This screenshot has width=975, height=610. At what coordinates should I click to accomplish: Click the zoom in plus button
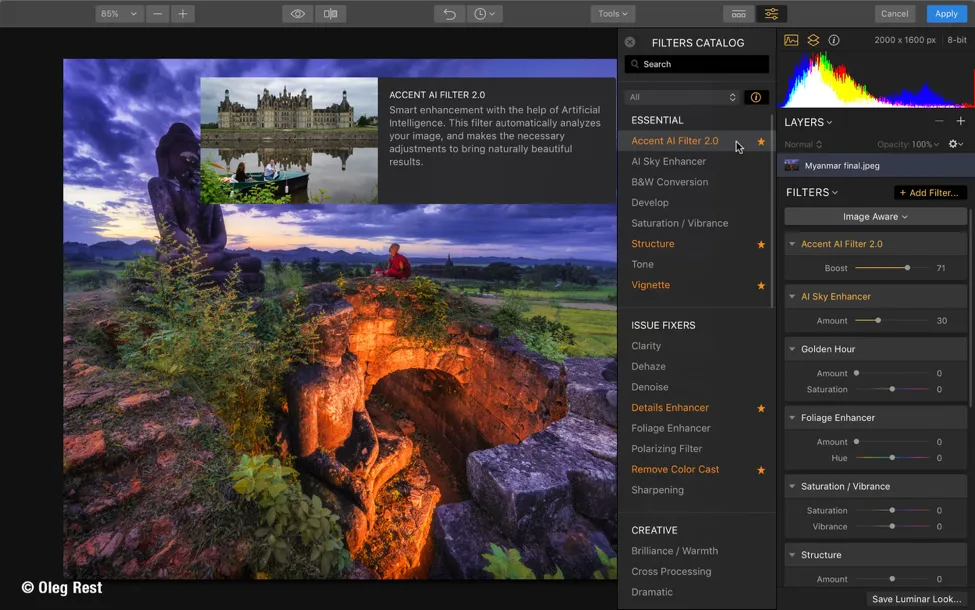(x=182, y=14)
